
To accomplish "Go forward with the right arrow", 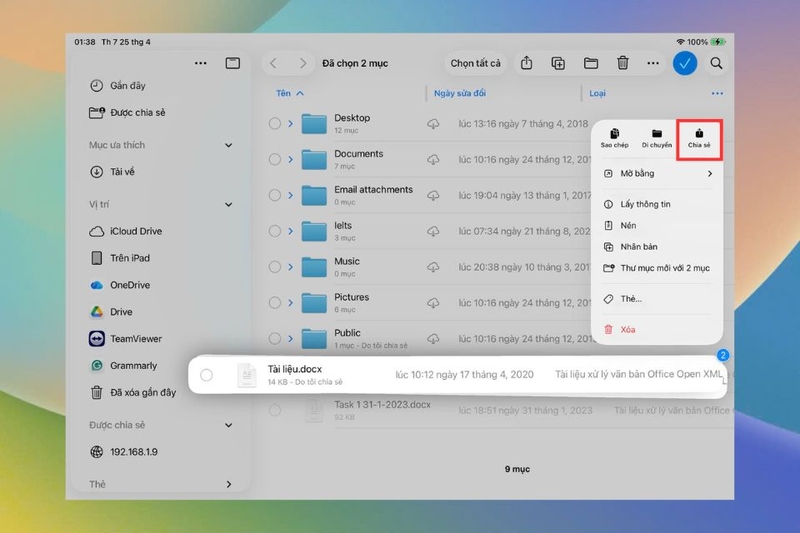I will point(303,63).
